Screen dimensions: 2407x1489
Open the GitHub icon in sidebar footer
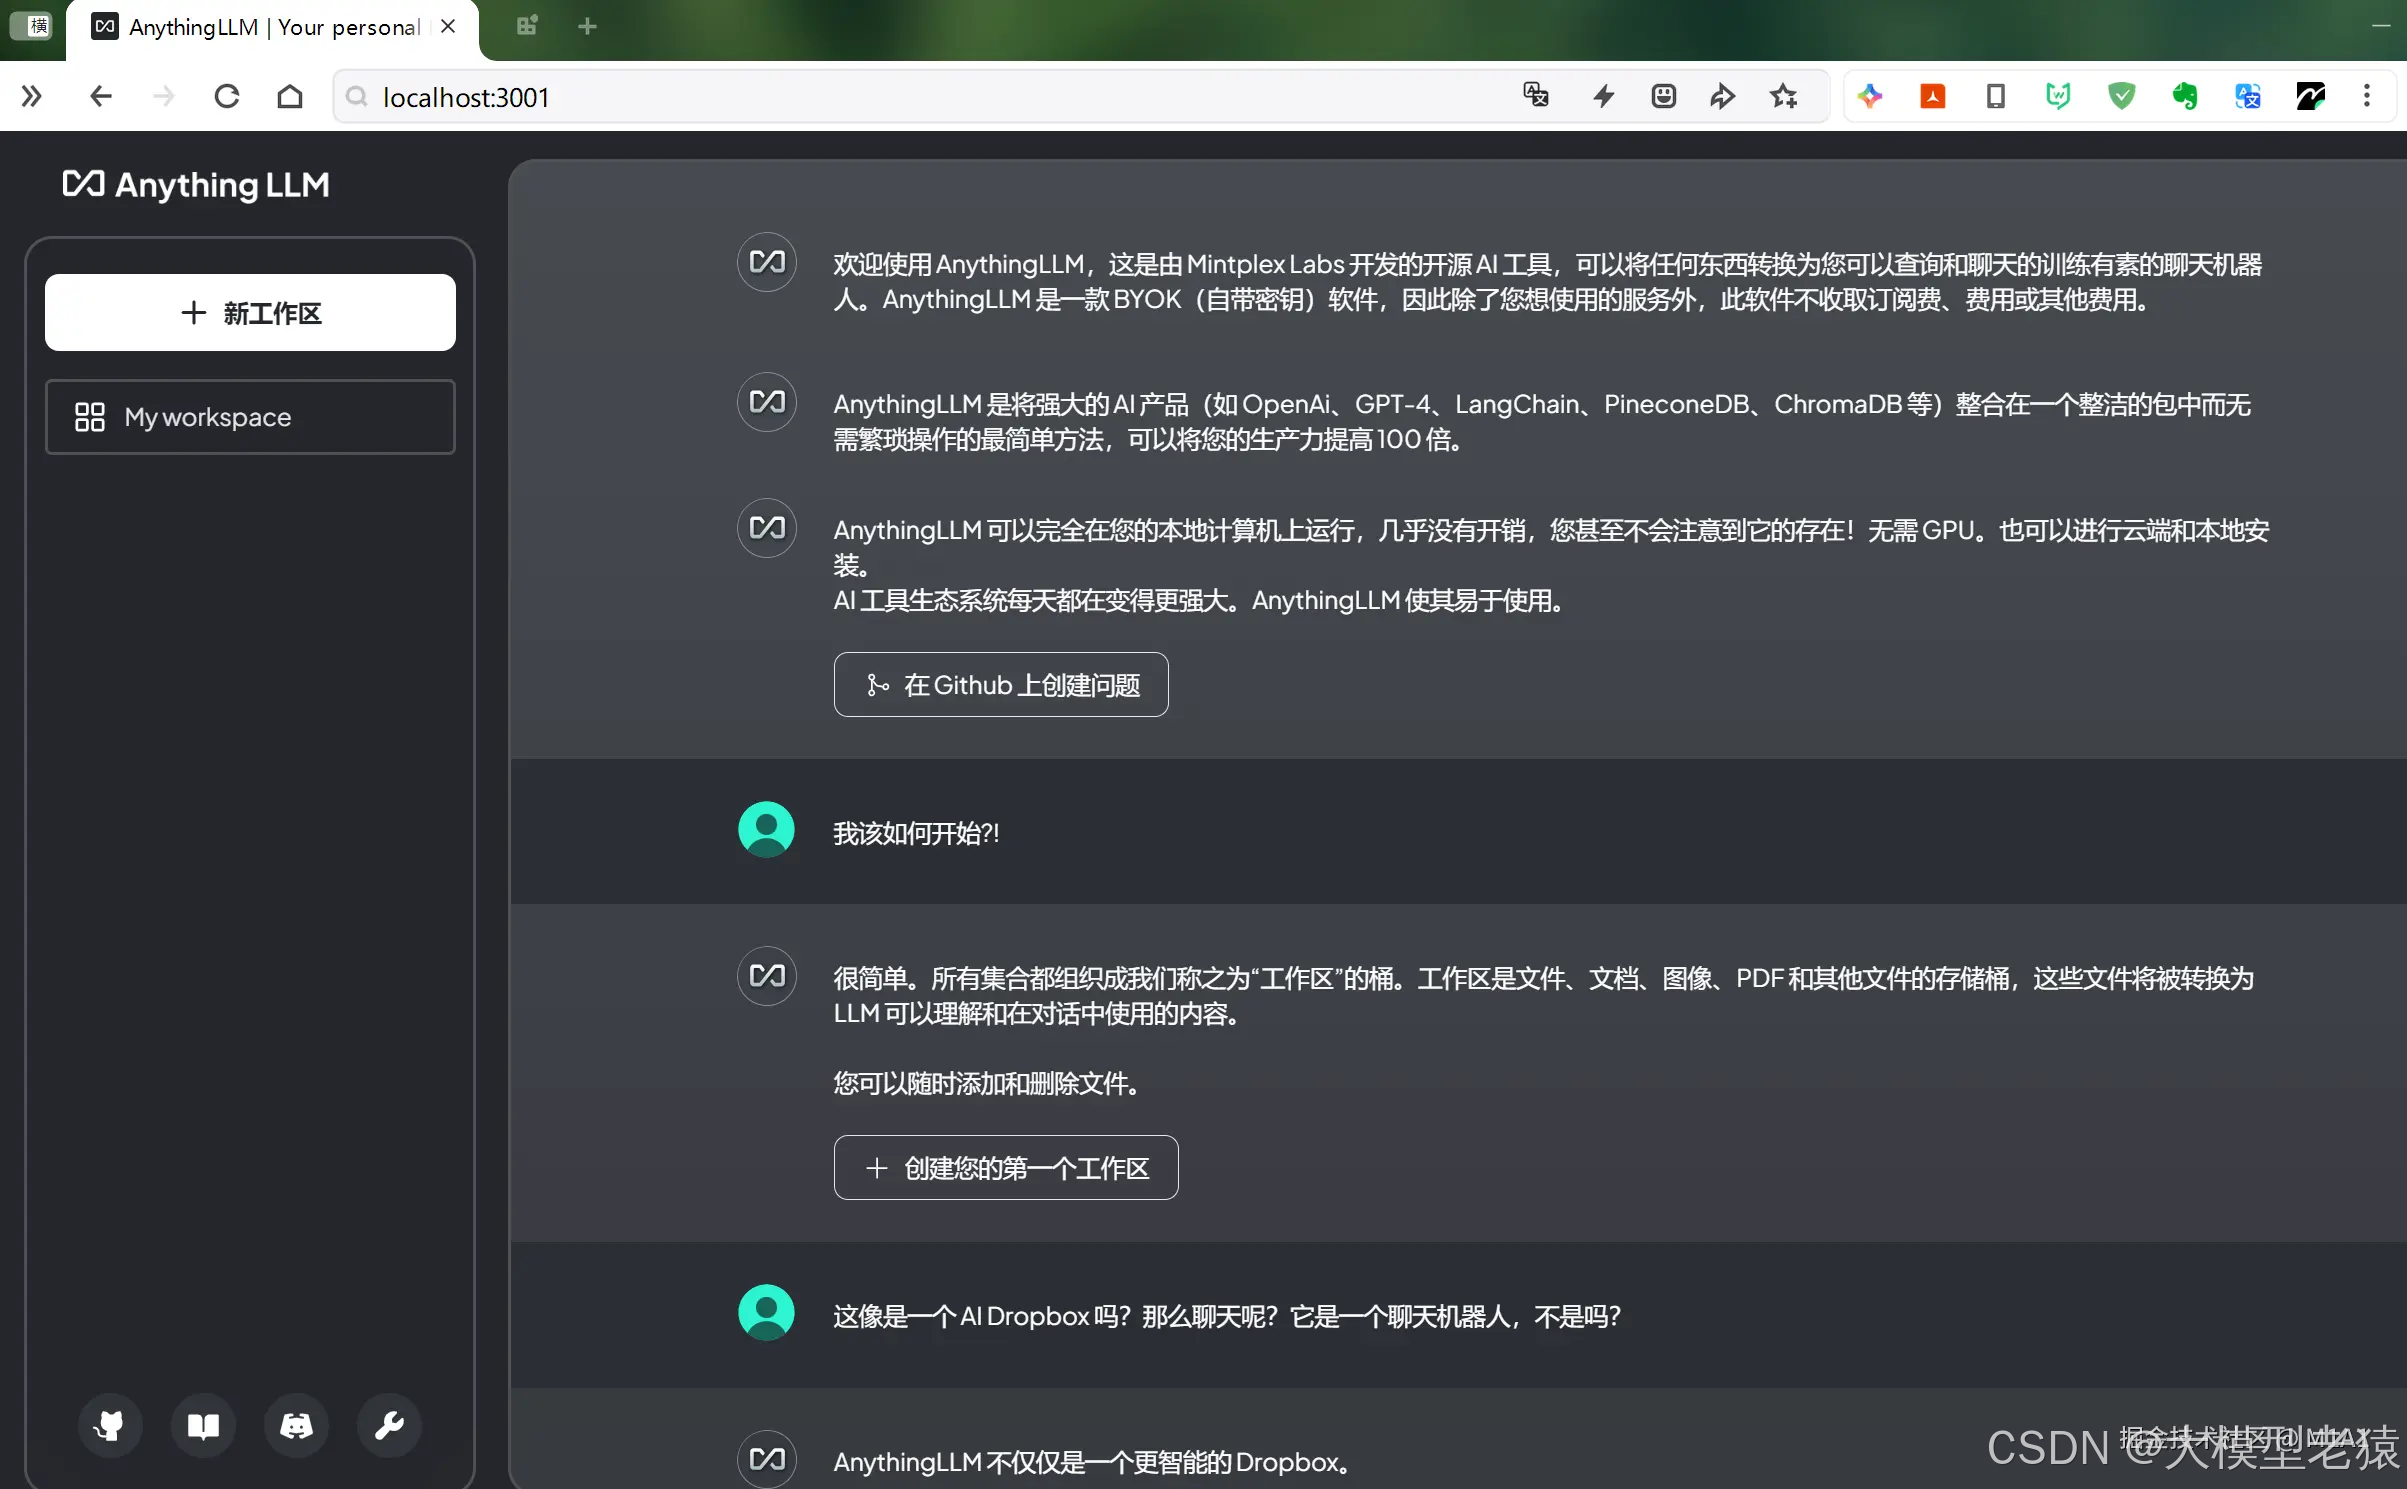(x=110, y=1425)
